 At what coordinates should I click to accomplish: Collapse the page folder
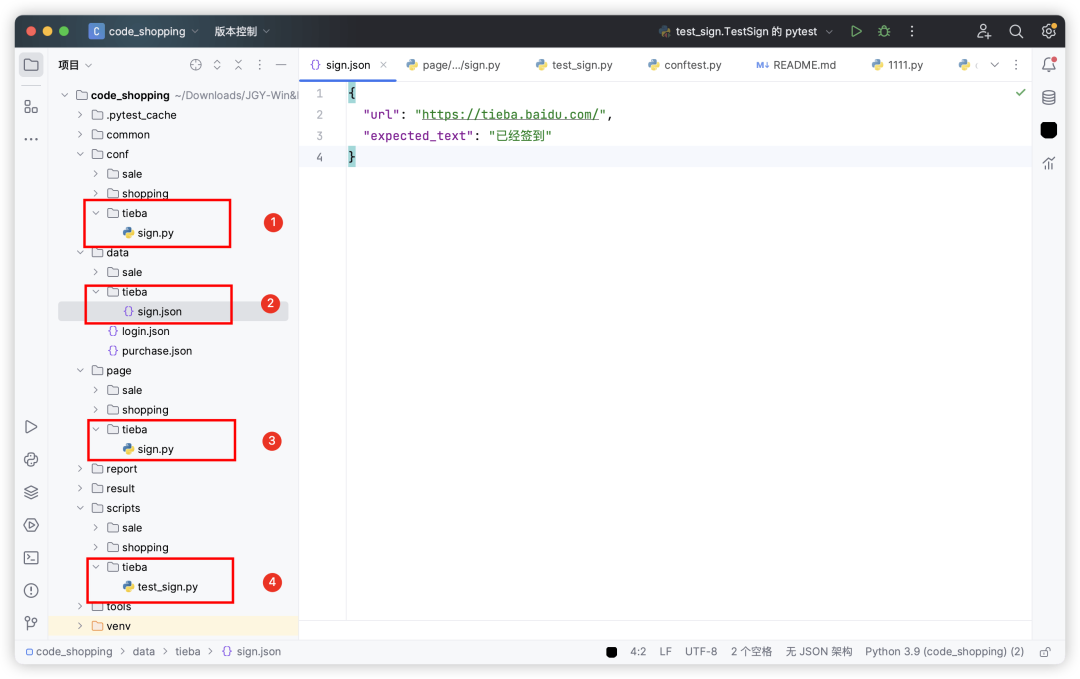tap(80, 370)
